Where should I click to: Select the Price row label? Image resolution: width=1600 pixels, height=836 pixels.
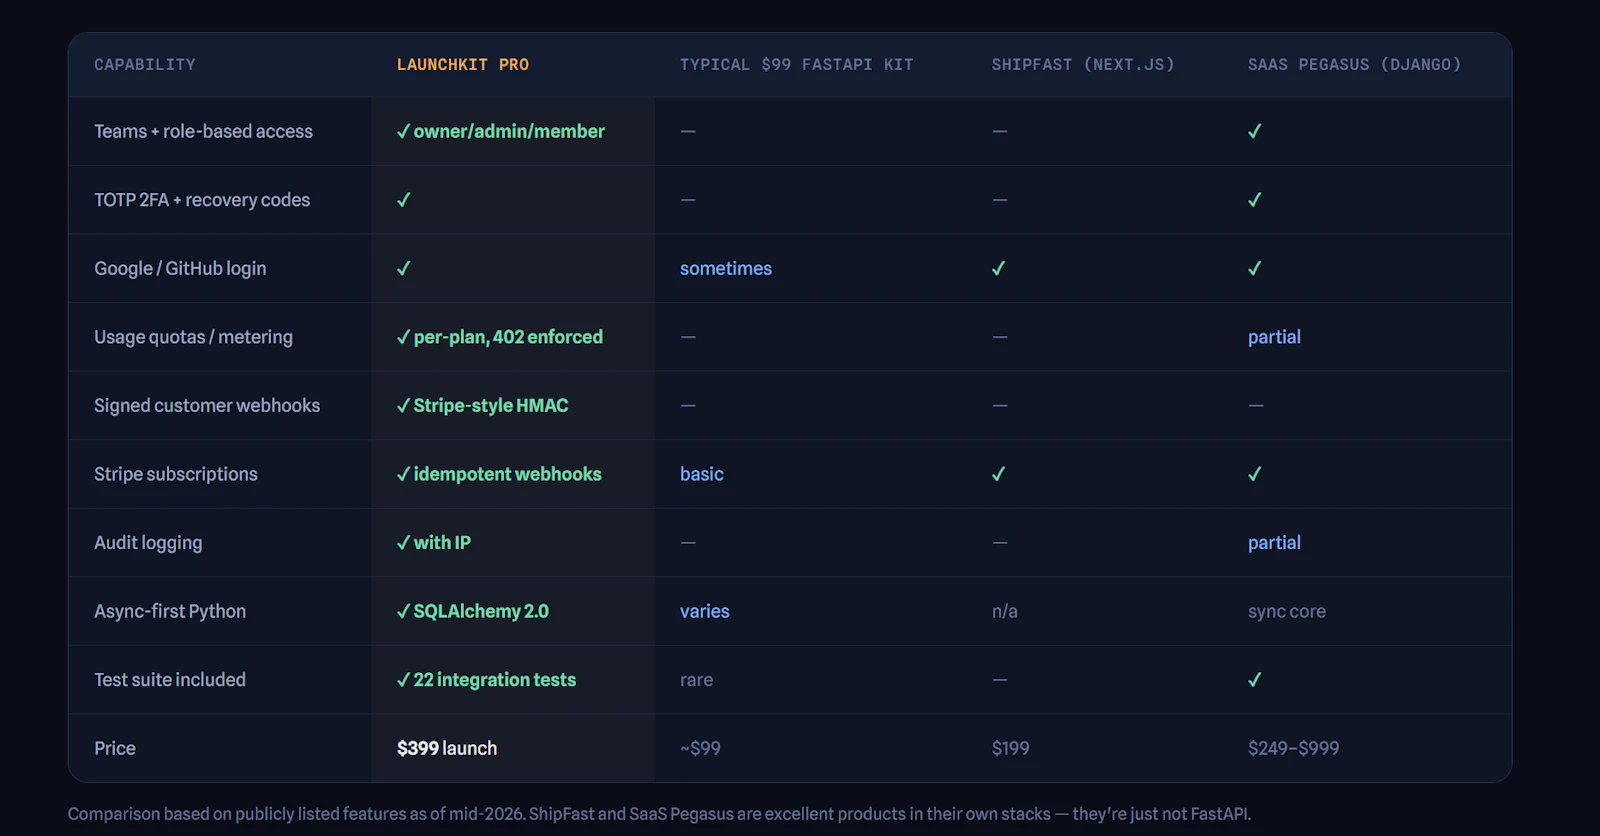[x=115, y=748]
